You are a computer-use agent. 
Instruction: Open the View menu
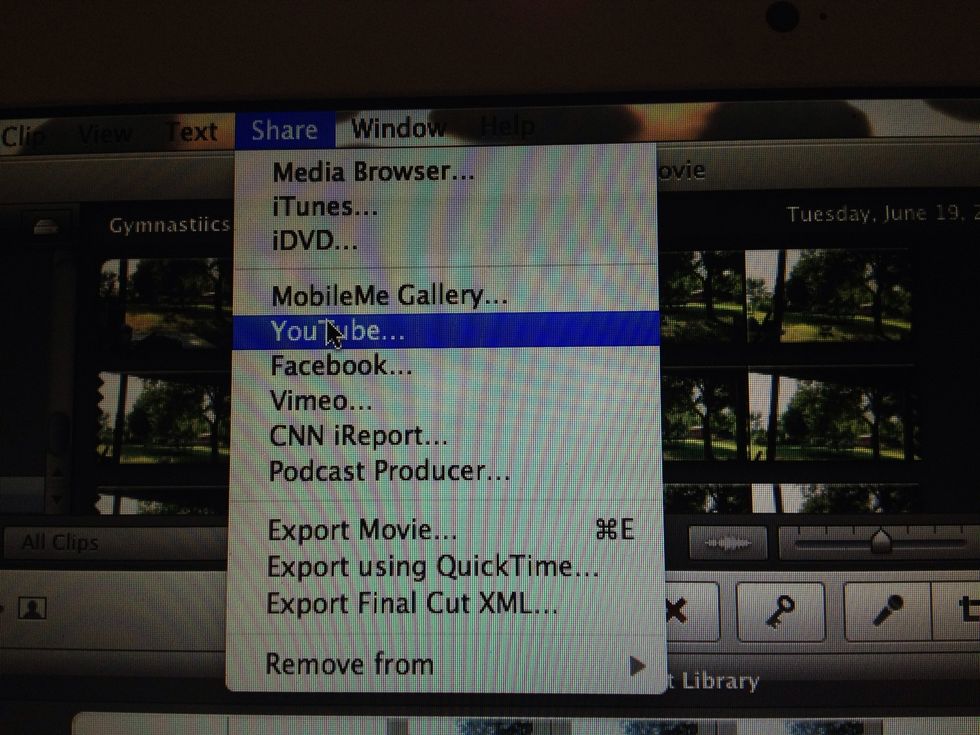click(104, 133)
